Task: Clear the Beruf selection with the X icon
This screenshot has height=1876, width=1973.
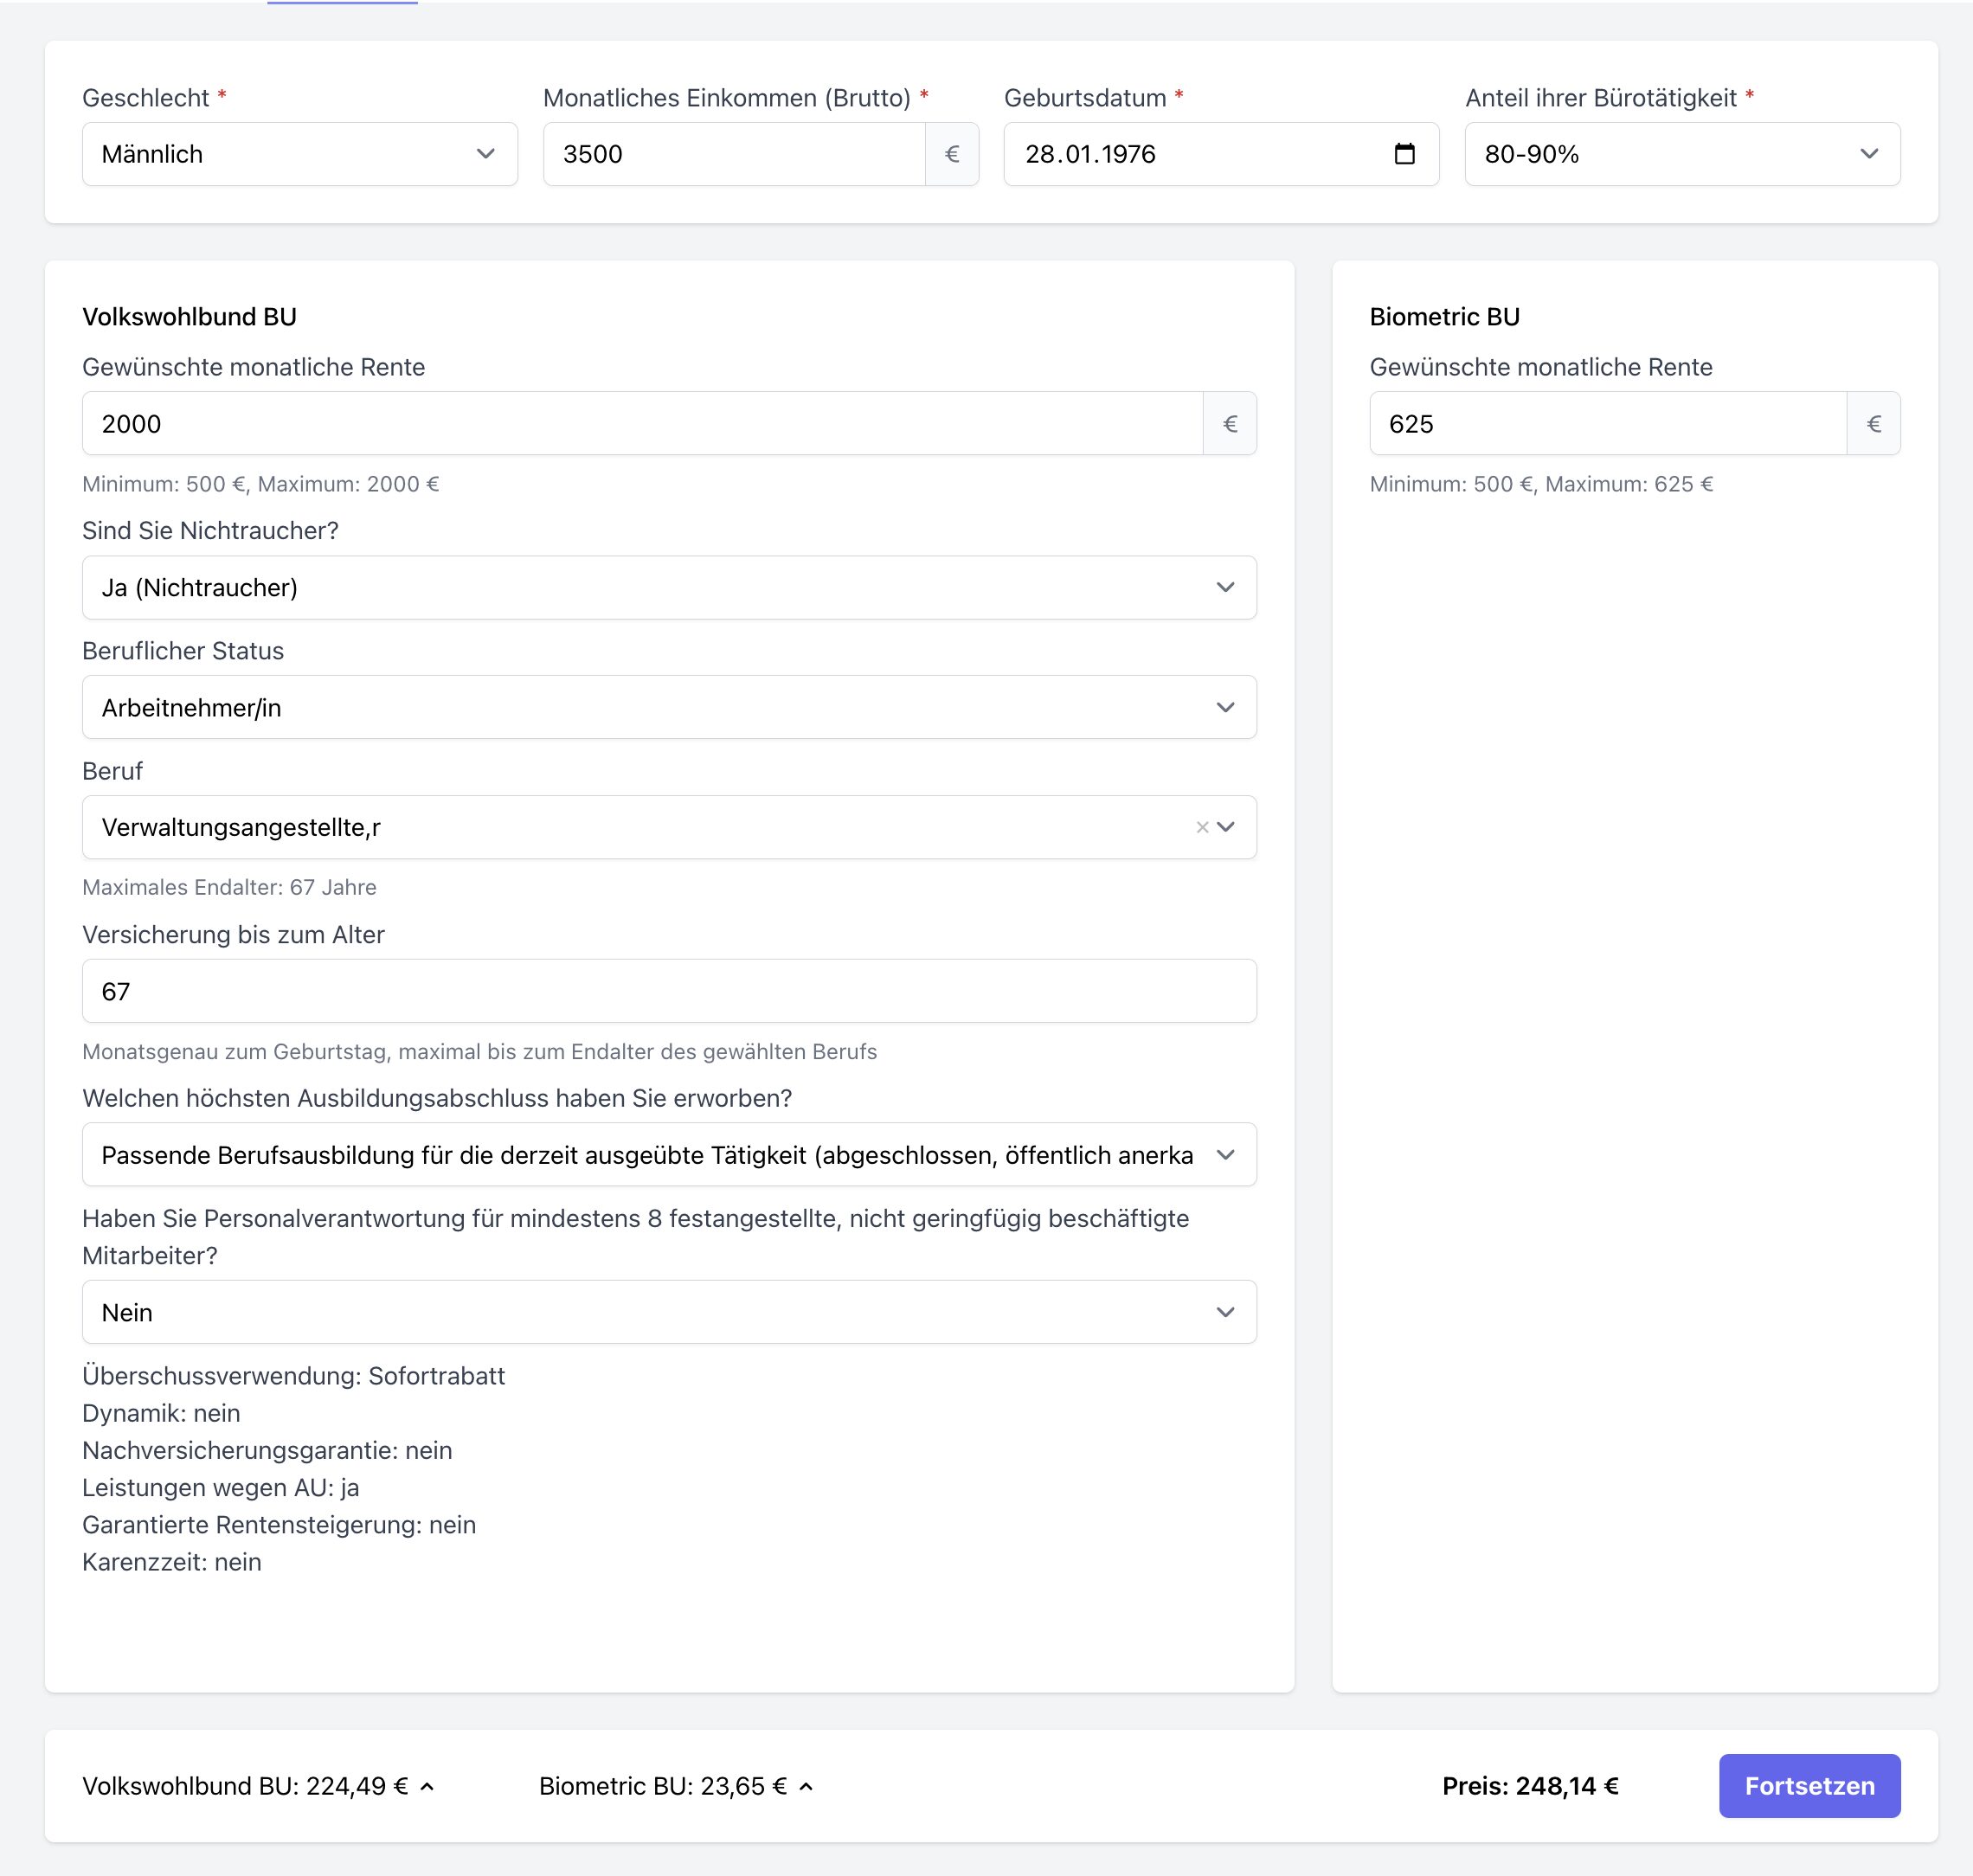Action: [x=1202, y=827]
